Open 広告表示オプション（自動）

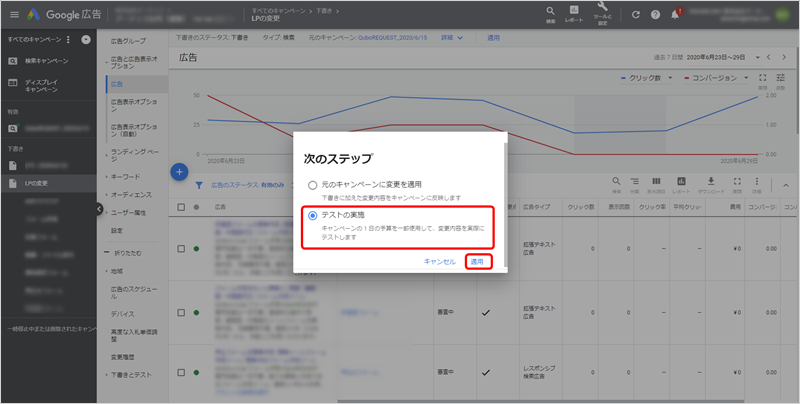pos(135,131)
